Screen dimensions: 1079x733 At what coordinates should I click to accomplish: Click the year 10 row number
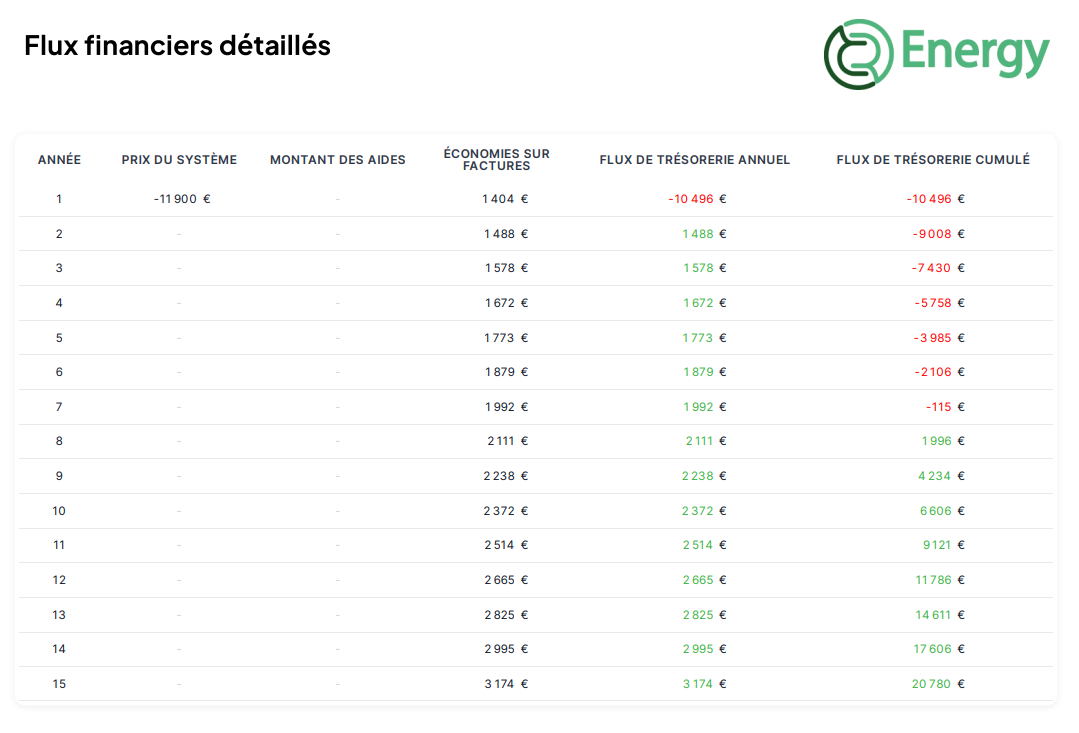pos(59,510)
